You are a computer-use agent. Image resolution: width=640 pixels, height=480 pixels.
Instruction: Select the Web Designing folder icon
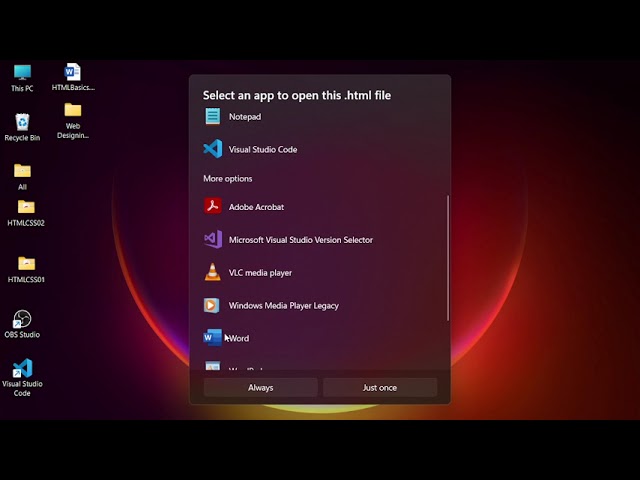(73, 110)
